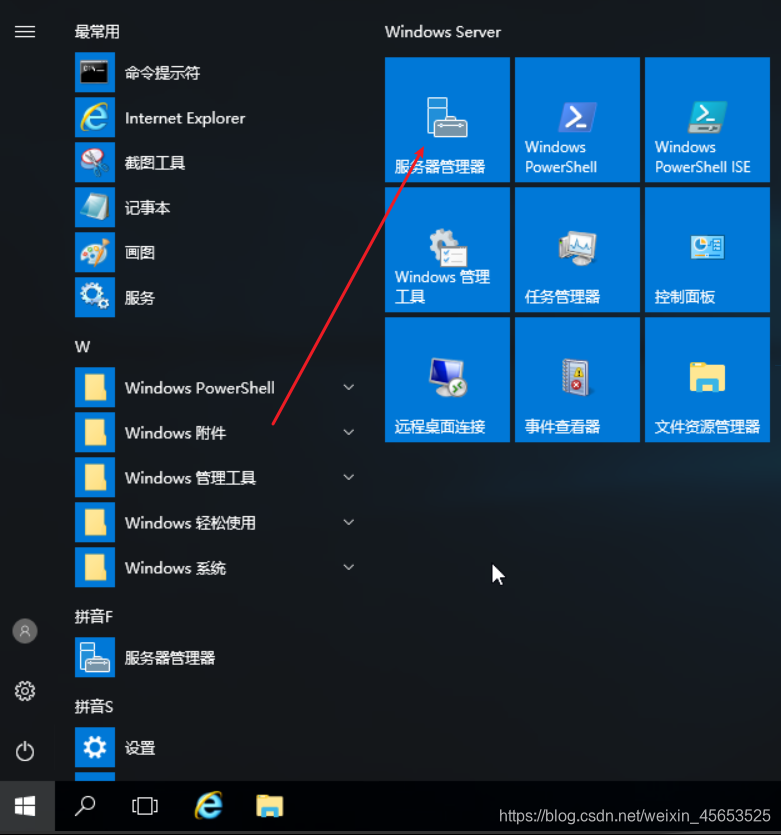
Task: Open the Windows 管理工具 tile
Action: (447, 250)
